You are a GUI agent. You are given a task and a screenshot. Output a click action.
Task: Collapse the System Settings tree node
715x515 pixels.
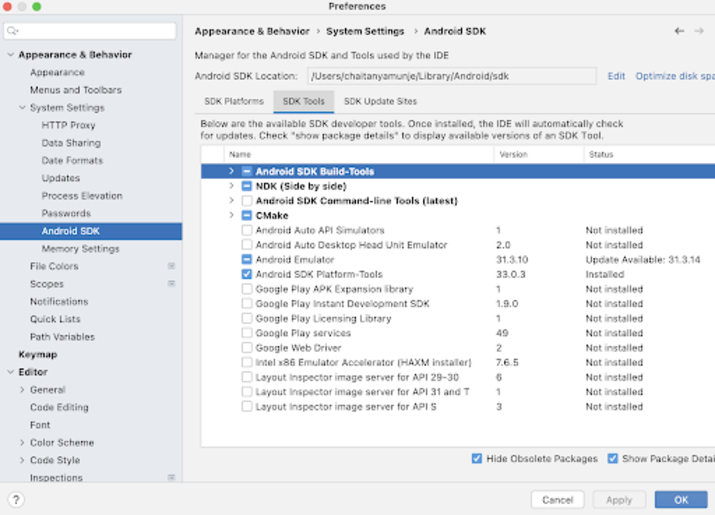tap(23, 108)
